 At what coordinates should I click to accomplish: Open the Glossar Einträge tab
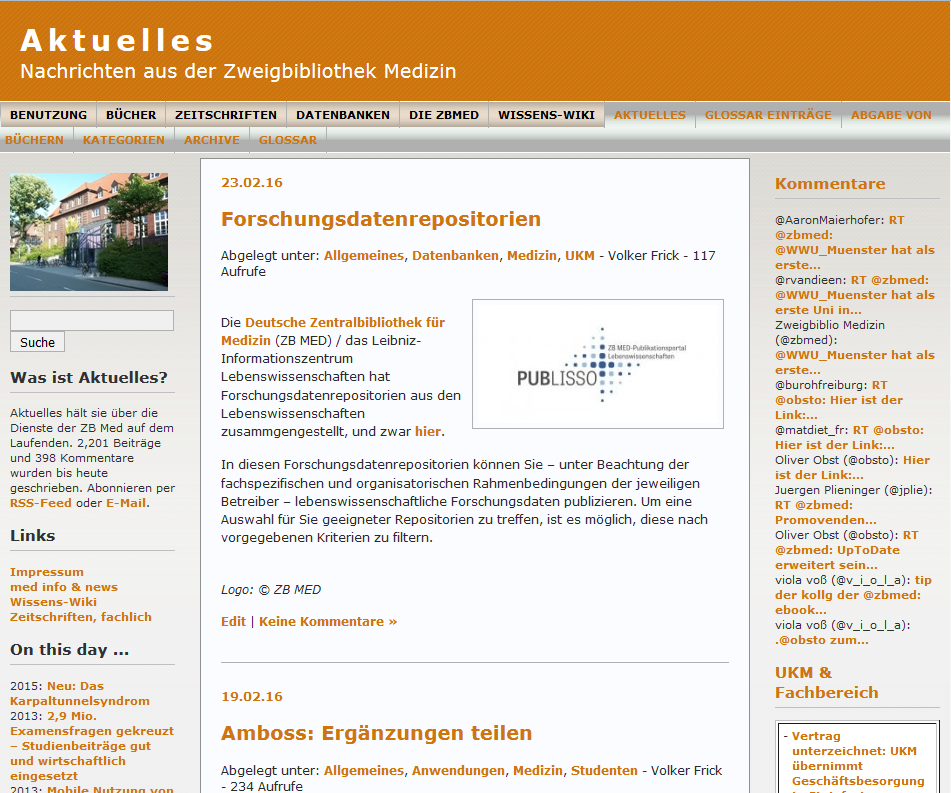[x=767, y=115]
